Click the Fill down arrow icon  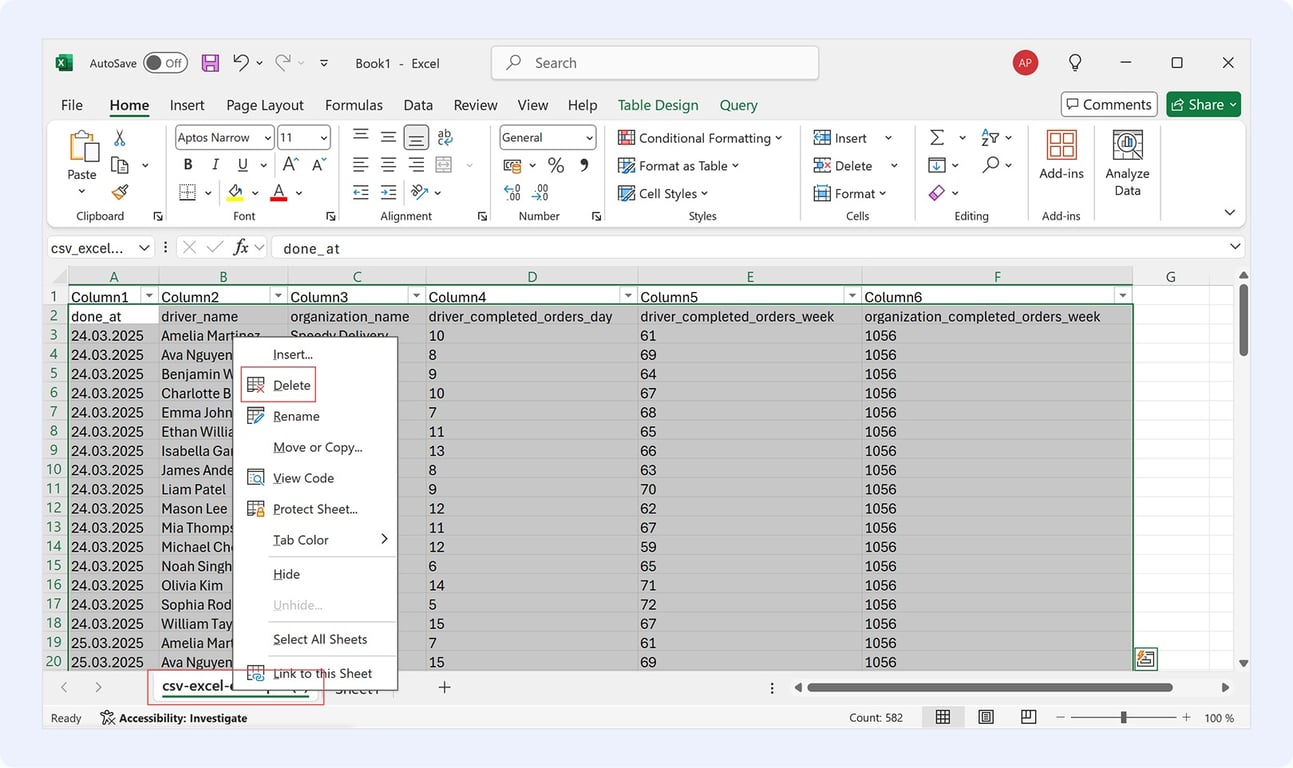pyautogui.click(x=937, y=165)
